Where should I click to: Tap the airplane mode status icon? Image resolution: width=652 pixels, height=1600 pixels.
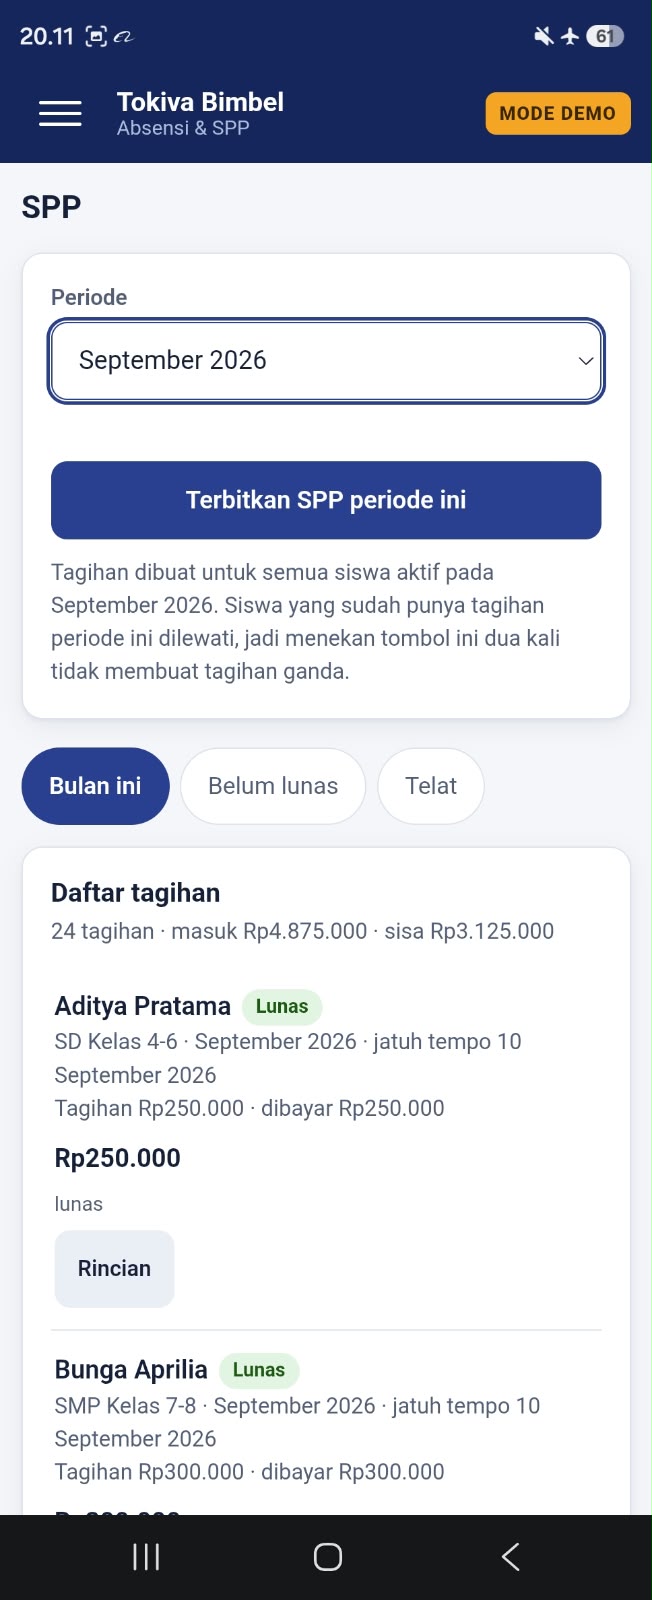[x=570, y=36]
